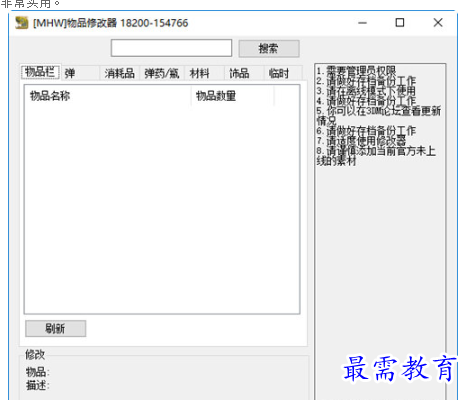The height and width of the screenshot is (400, 465).
Task: Minimize the 物品修改器 window
Action: [362, 23]
